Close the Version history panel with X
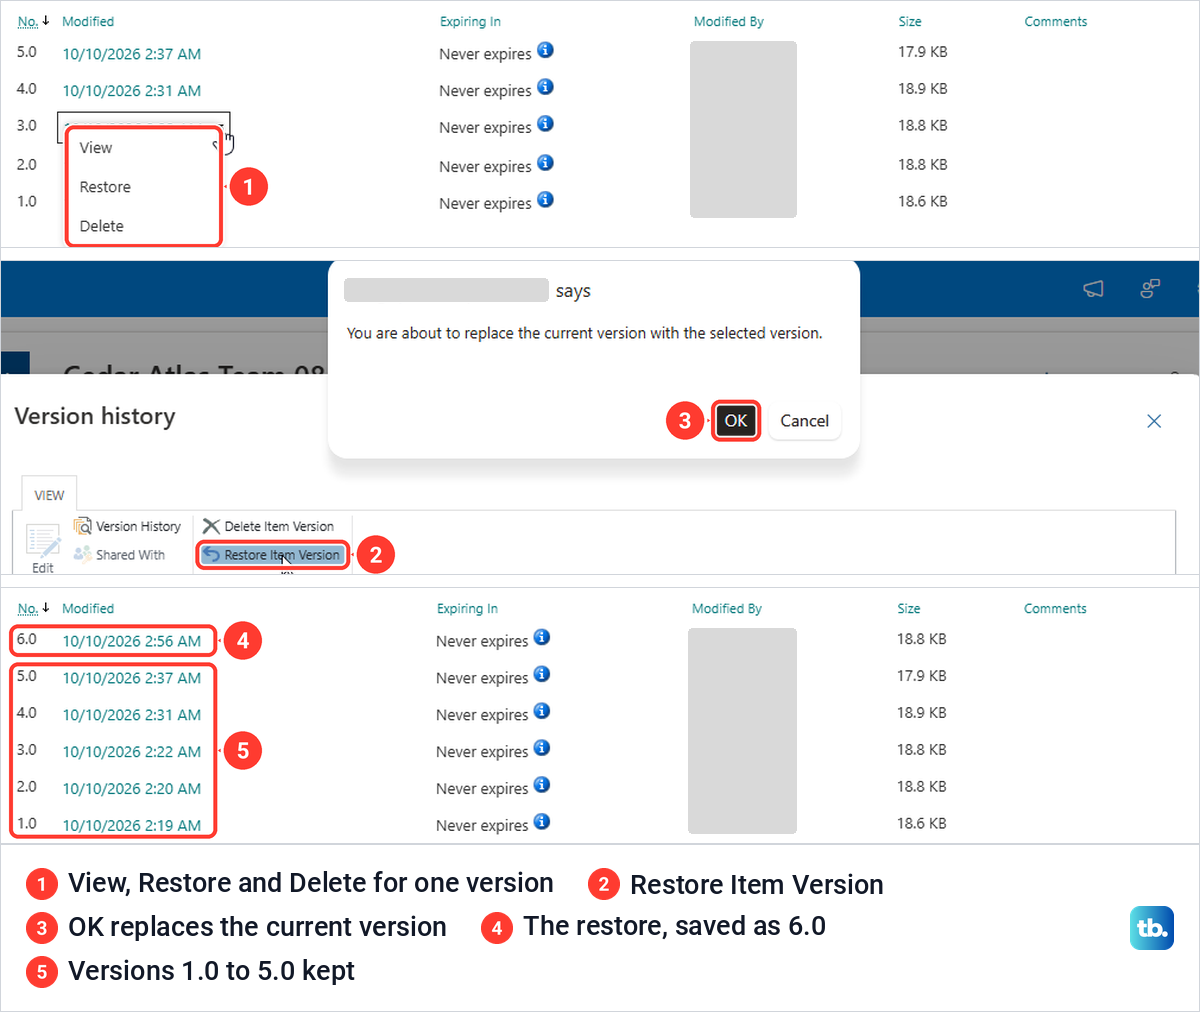The width and height of the screenshot is (1200, 1012). [x=1154, y=421]
